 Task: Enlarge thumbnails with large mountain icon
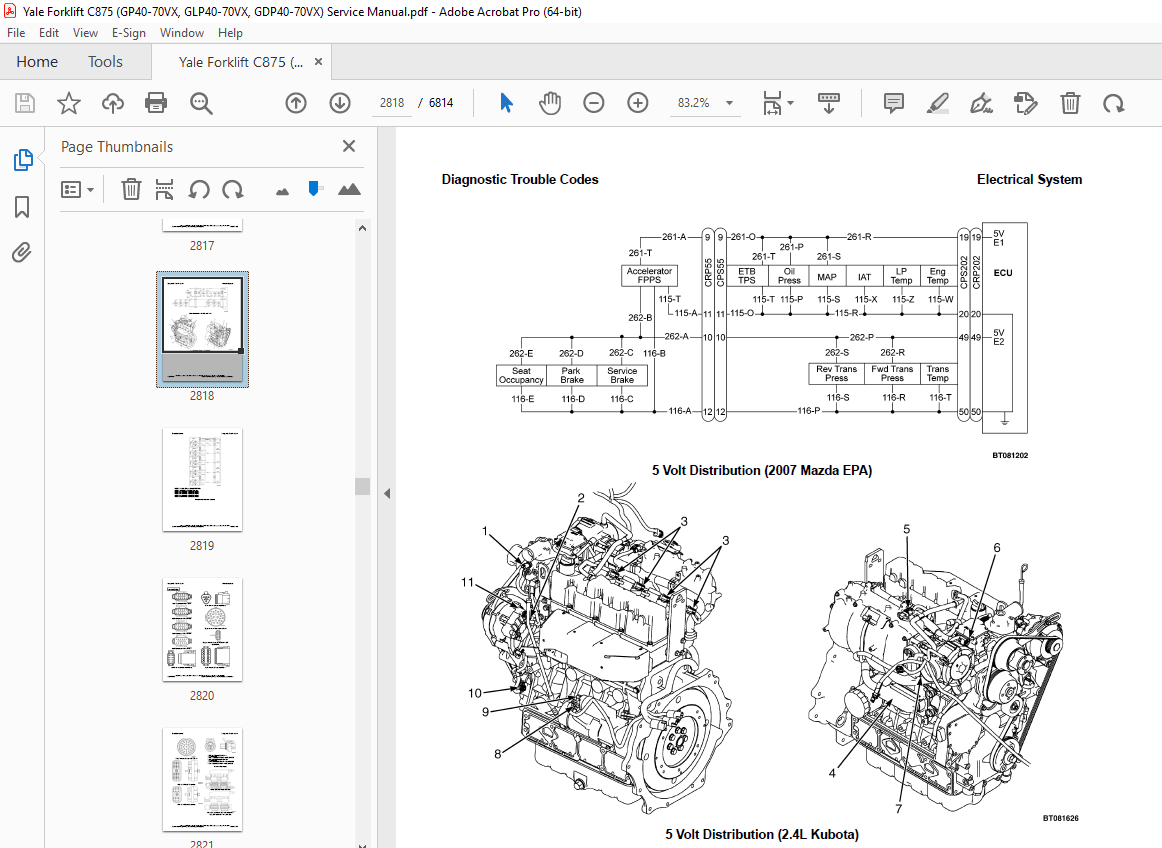pyautogui.click(x=349, y=189)
